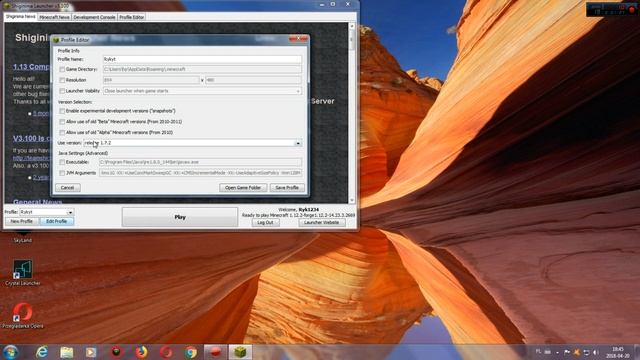Click into the Profile Name field

point(202,59)
